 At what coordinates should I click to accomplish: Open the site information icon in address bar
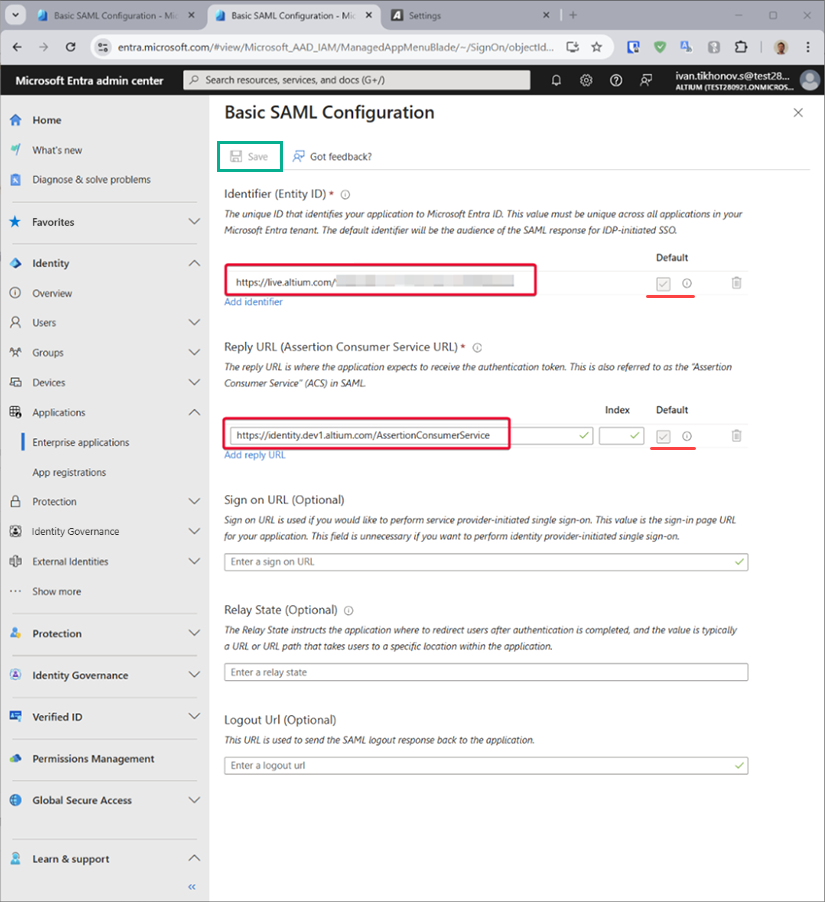coord(103,47)
